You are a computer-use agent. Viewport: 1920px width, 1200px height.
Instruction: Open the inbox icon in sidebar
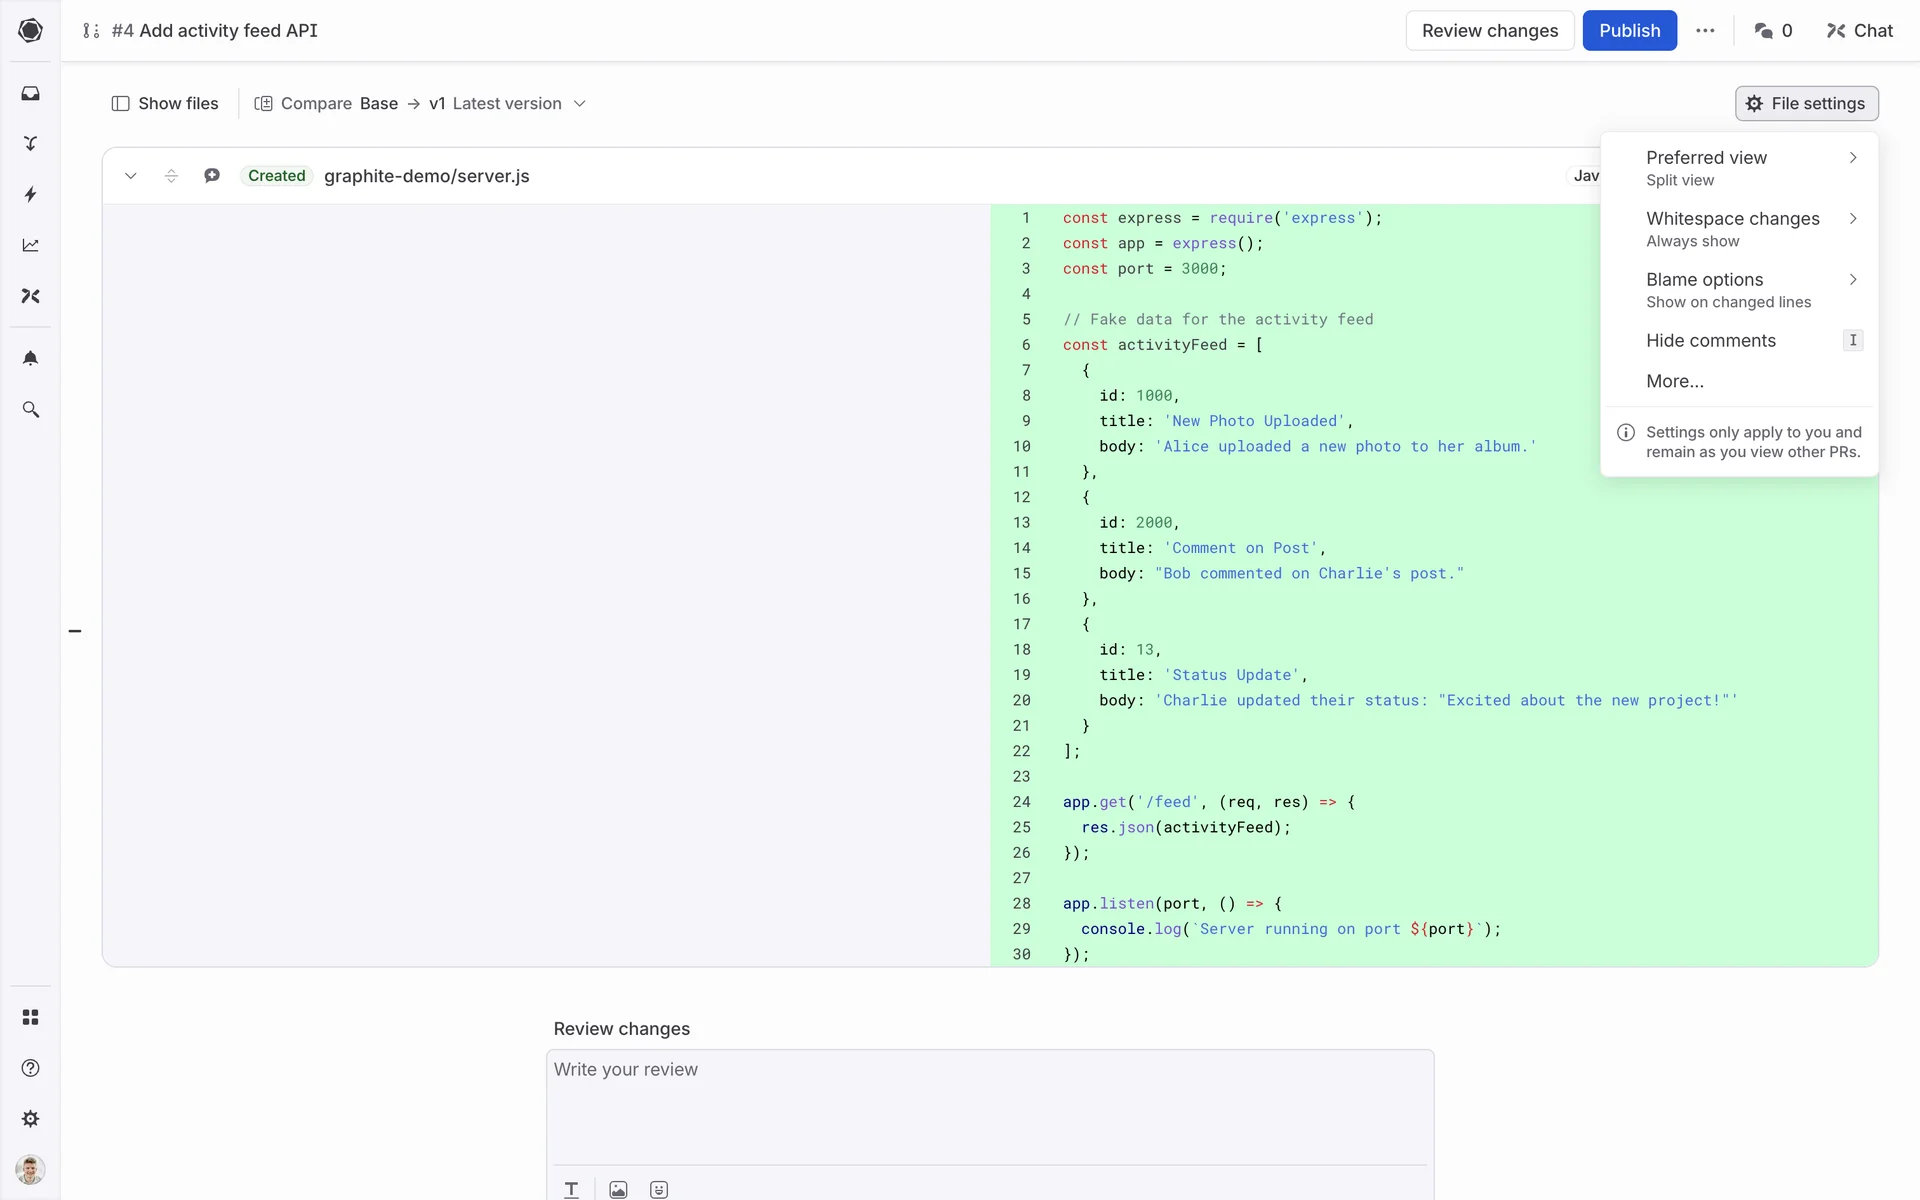coord(30,93)
